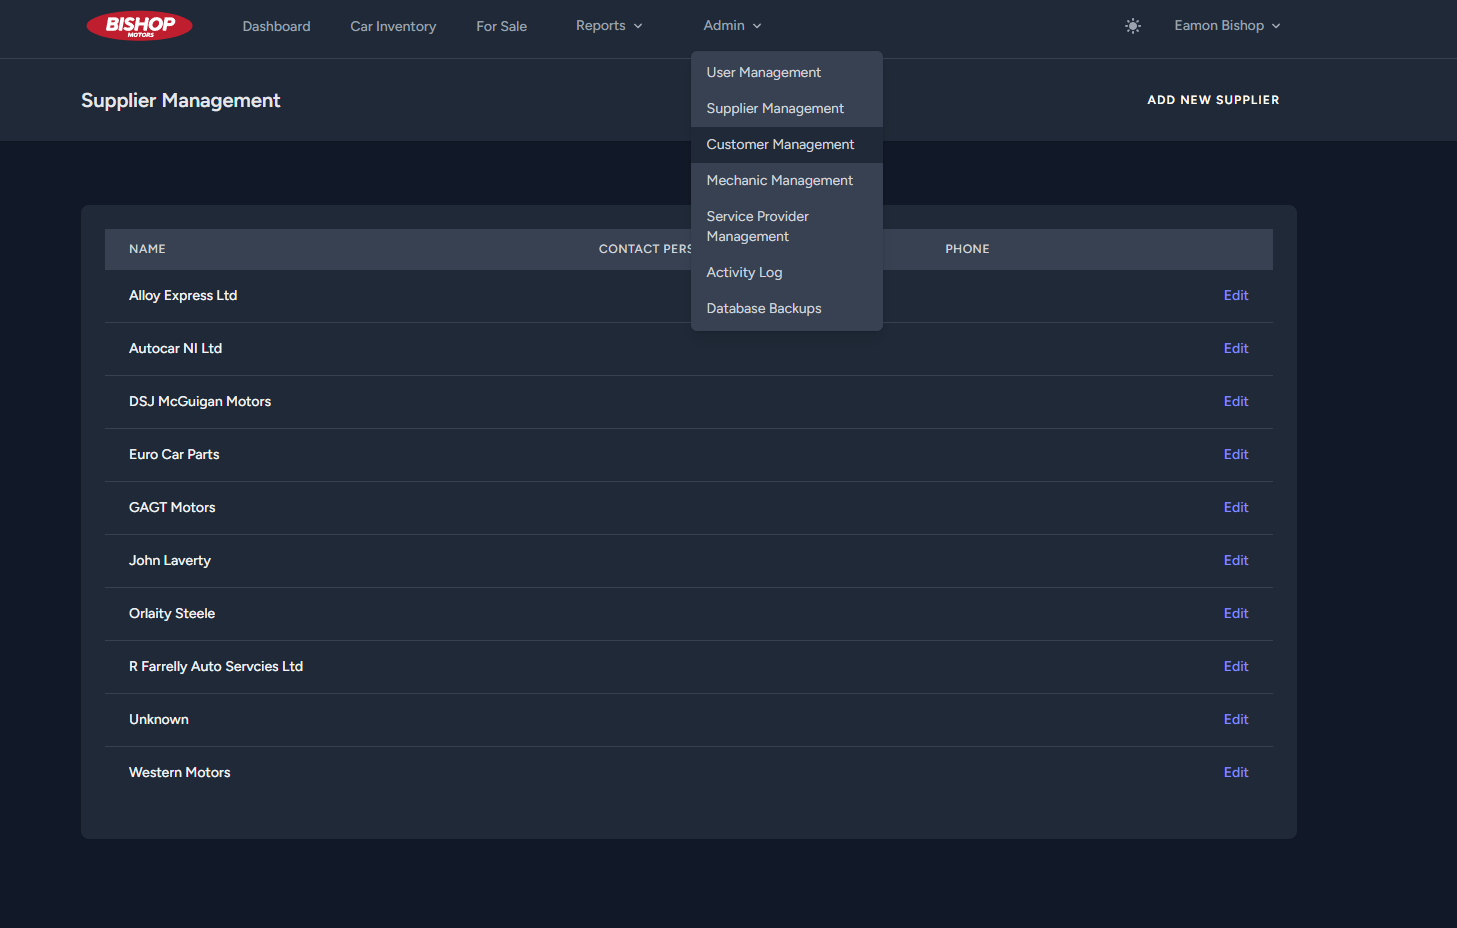Edit the John Laverty supplier entry
Viewport: 1457px width, 928px height.
pyautogui.click(x=1235, y=560)
